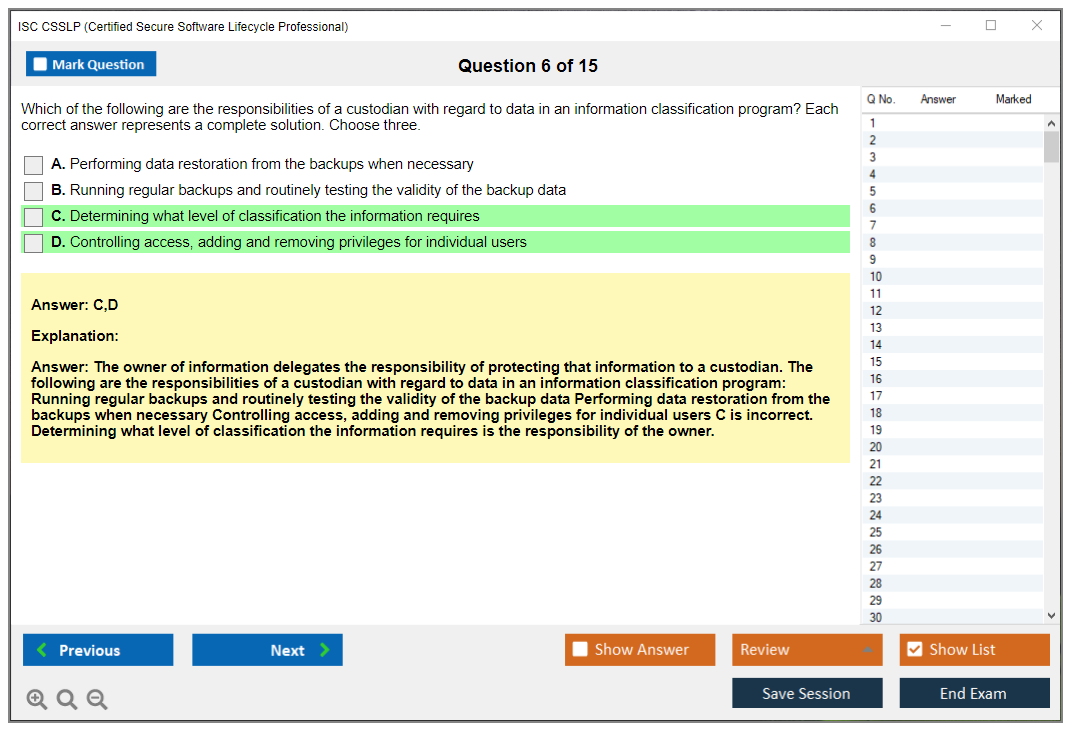This screenshot has width=1075, height=735.
Task: Toggle the Mark Question checkbox
Action: click(41, 65)
